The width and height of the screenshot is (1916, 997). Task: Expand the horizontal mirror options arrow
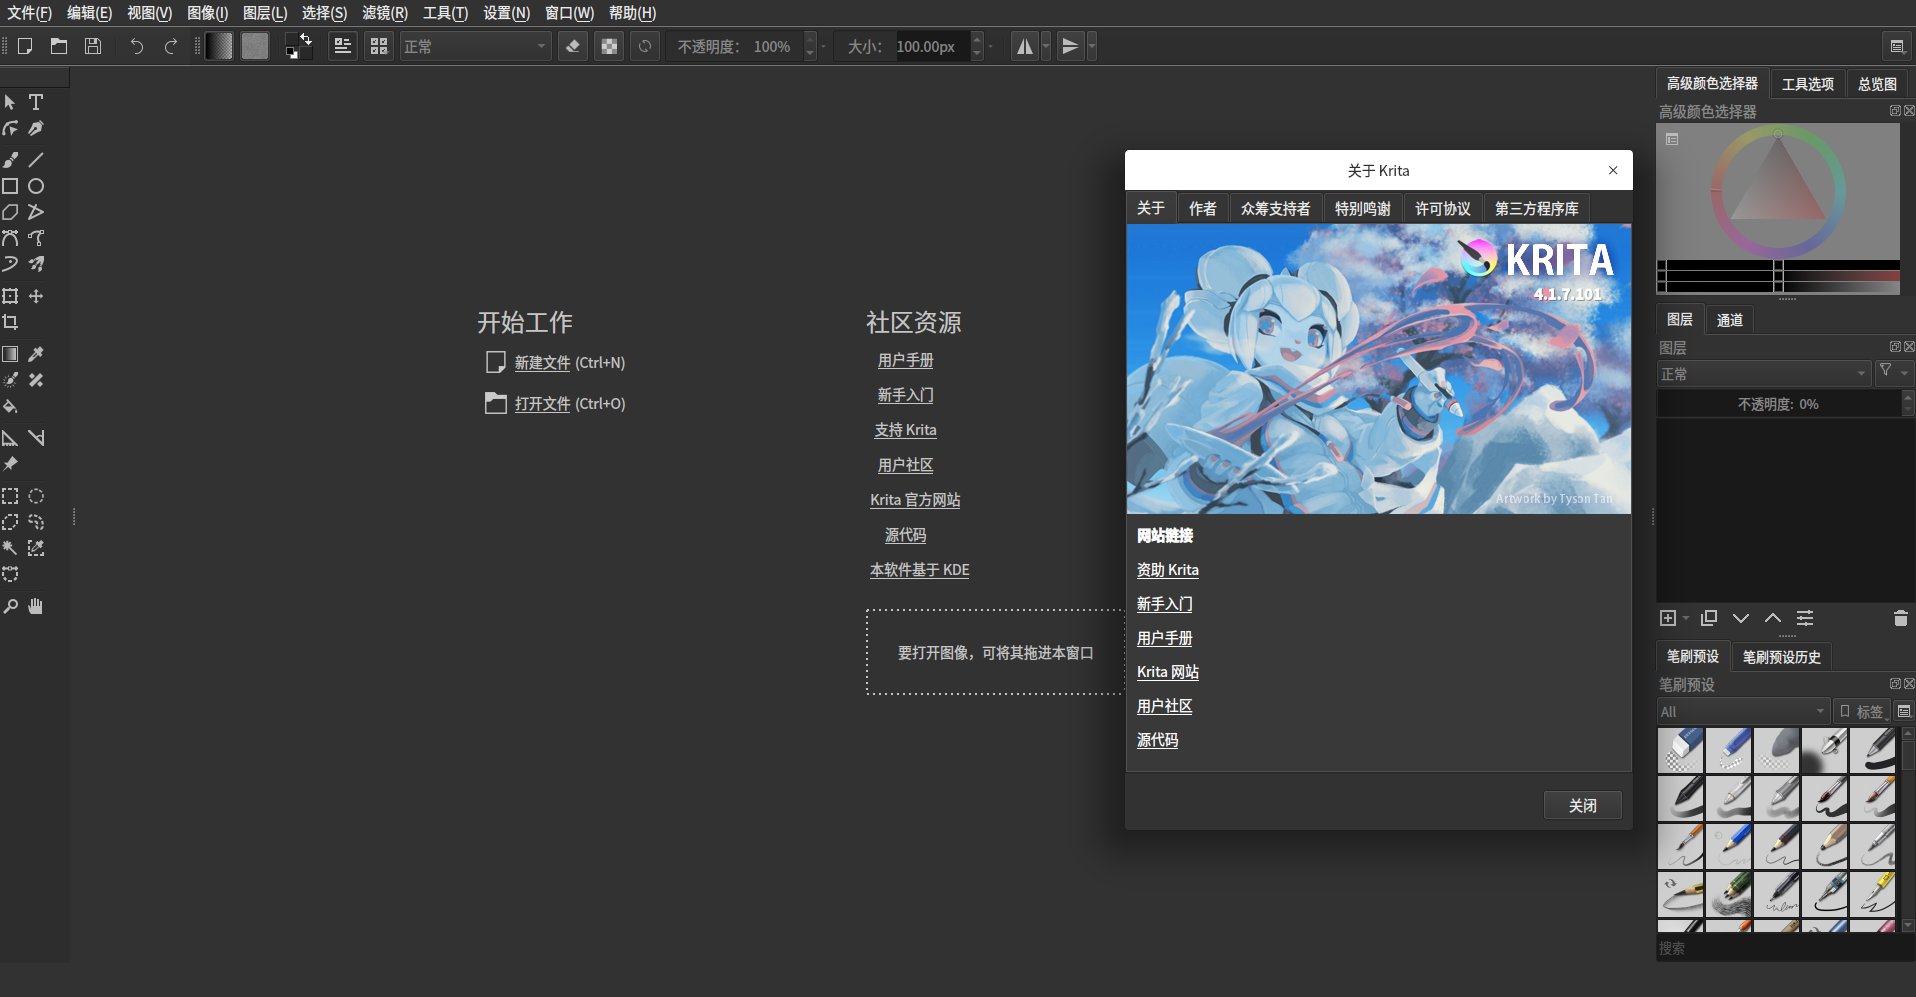(1046, 46)
